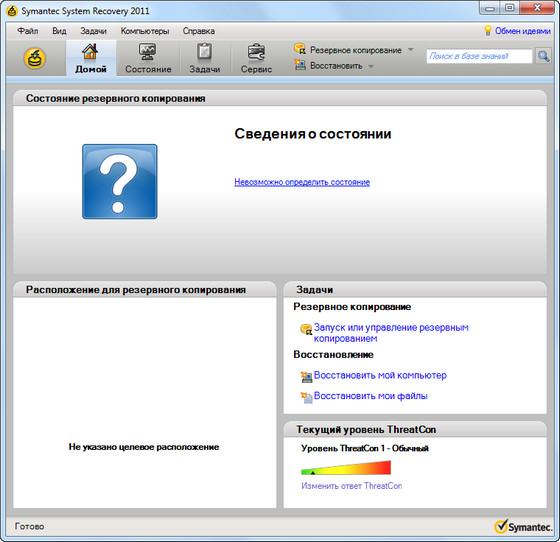
Task: Expand the Резервное копирование dropdown arrow
Action: pos(411,49)
